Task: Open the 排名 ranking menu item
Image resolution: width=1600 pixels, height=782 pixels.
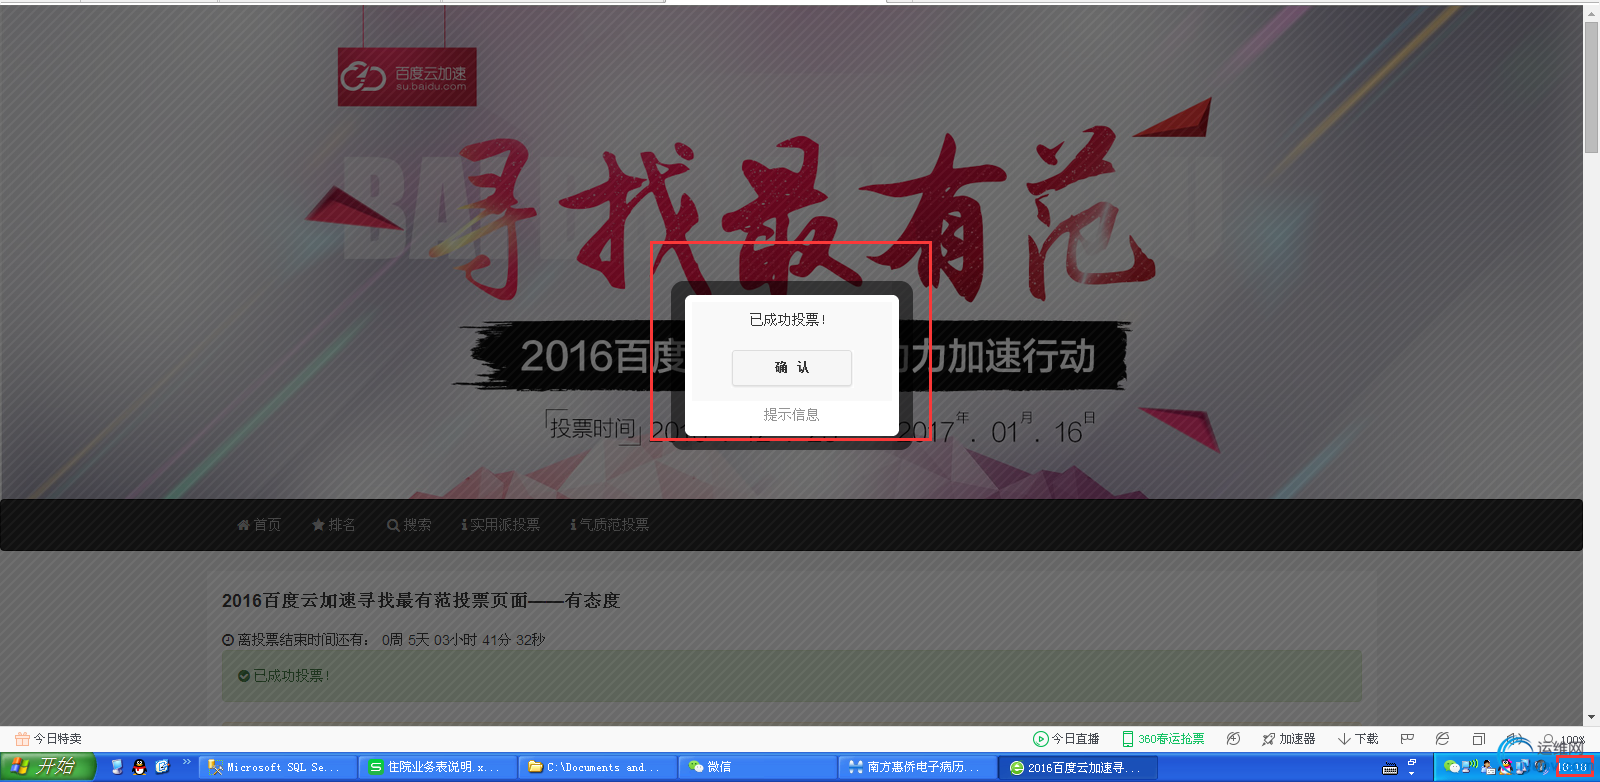Action: (x=333, y=525)
